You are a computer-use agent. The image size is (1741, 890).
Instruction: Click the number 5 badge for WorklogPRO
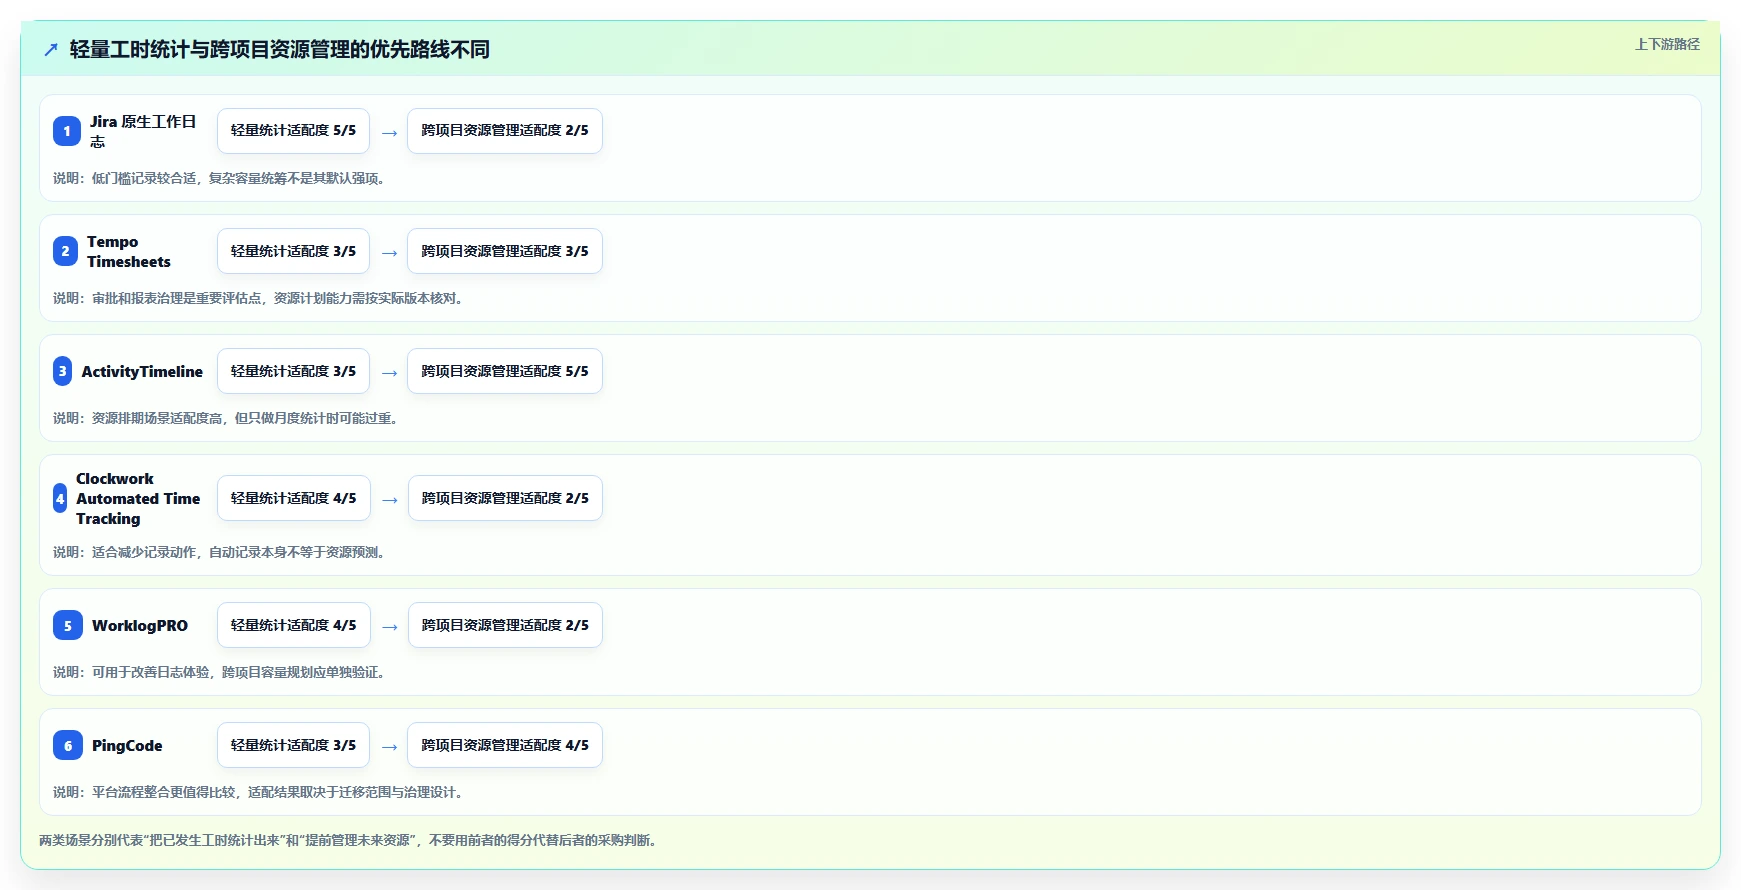click(68, 625)
